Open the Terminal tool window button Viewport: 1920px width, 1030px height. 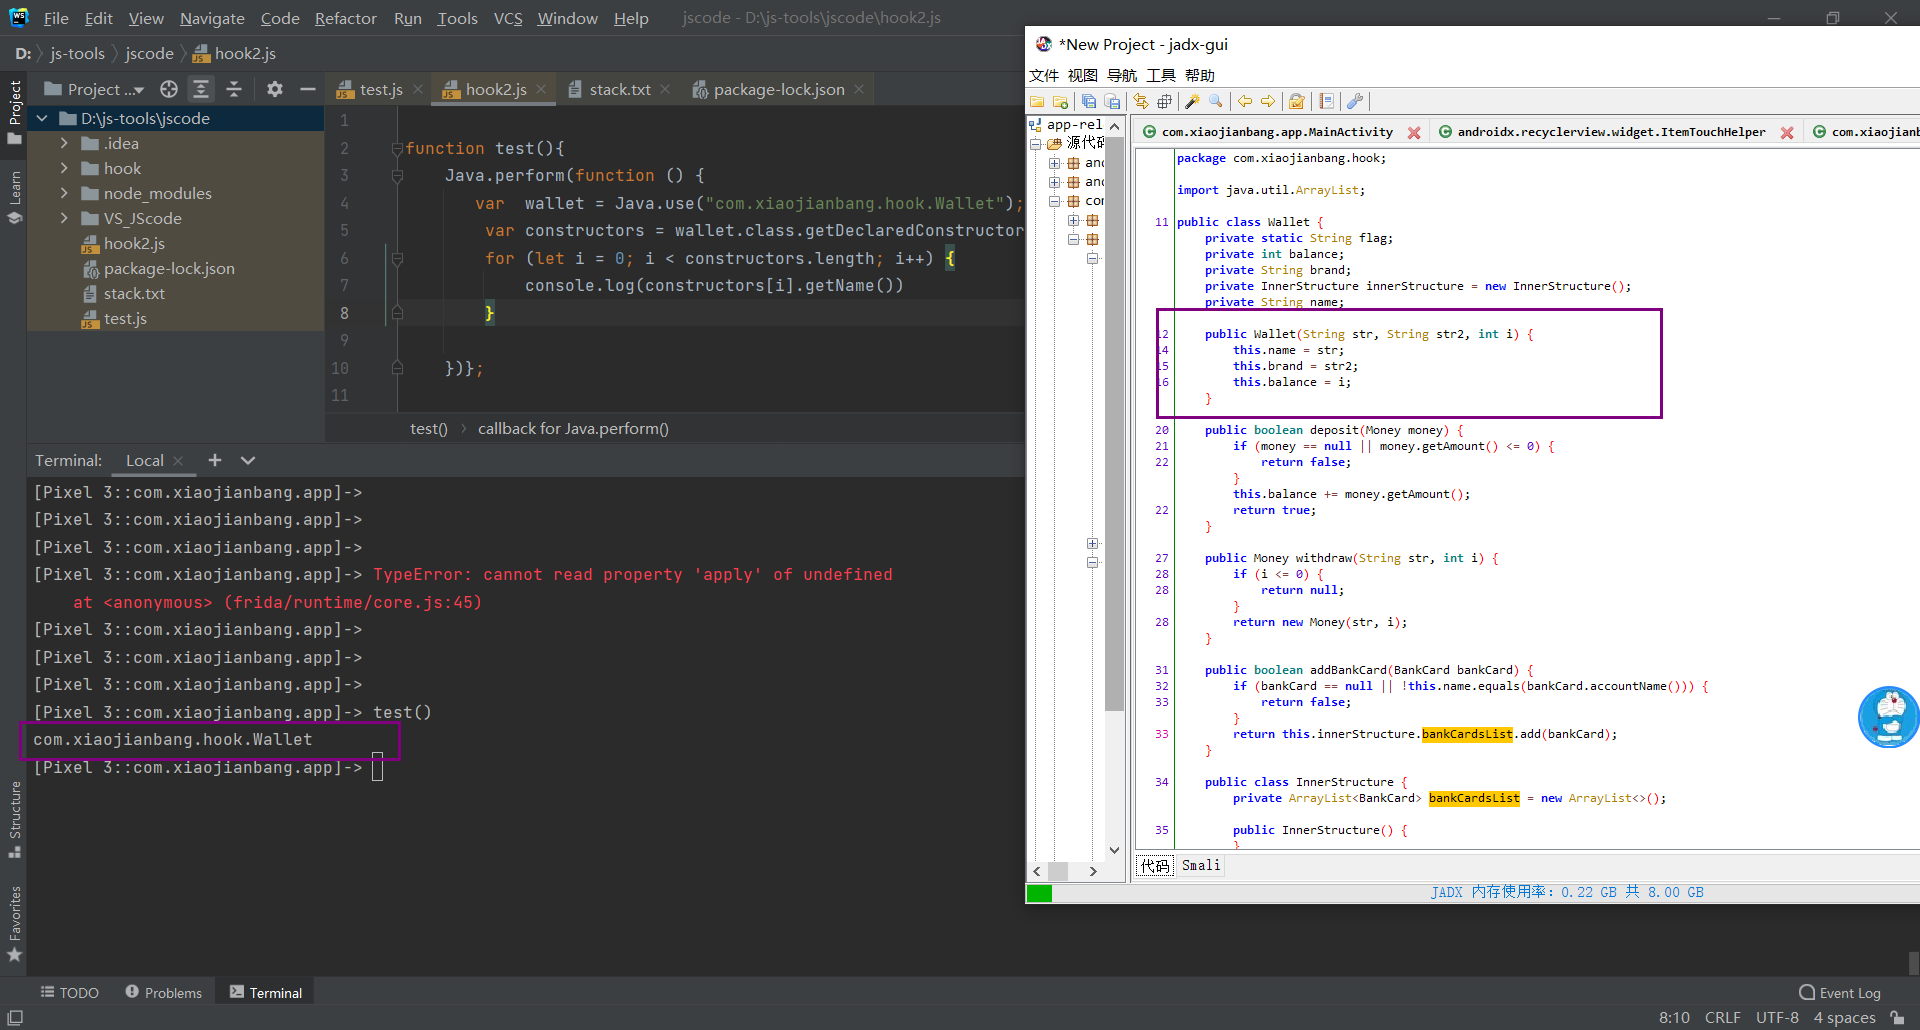click(266, 992)
